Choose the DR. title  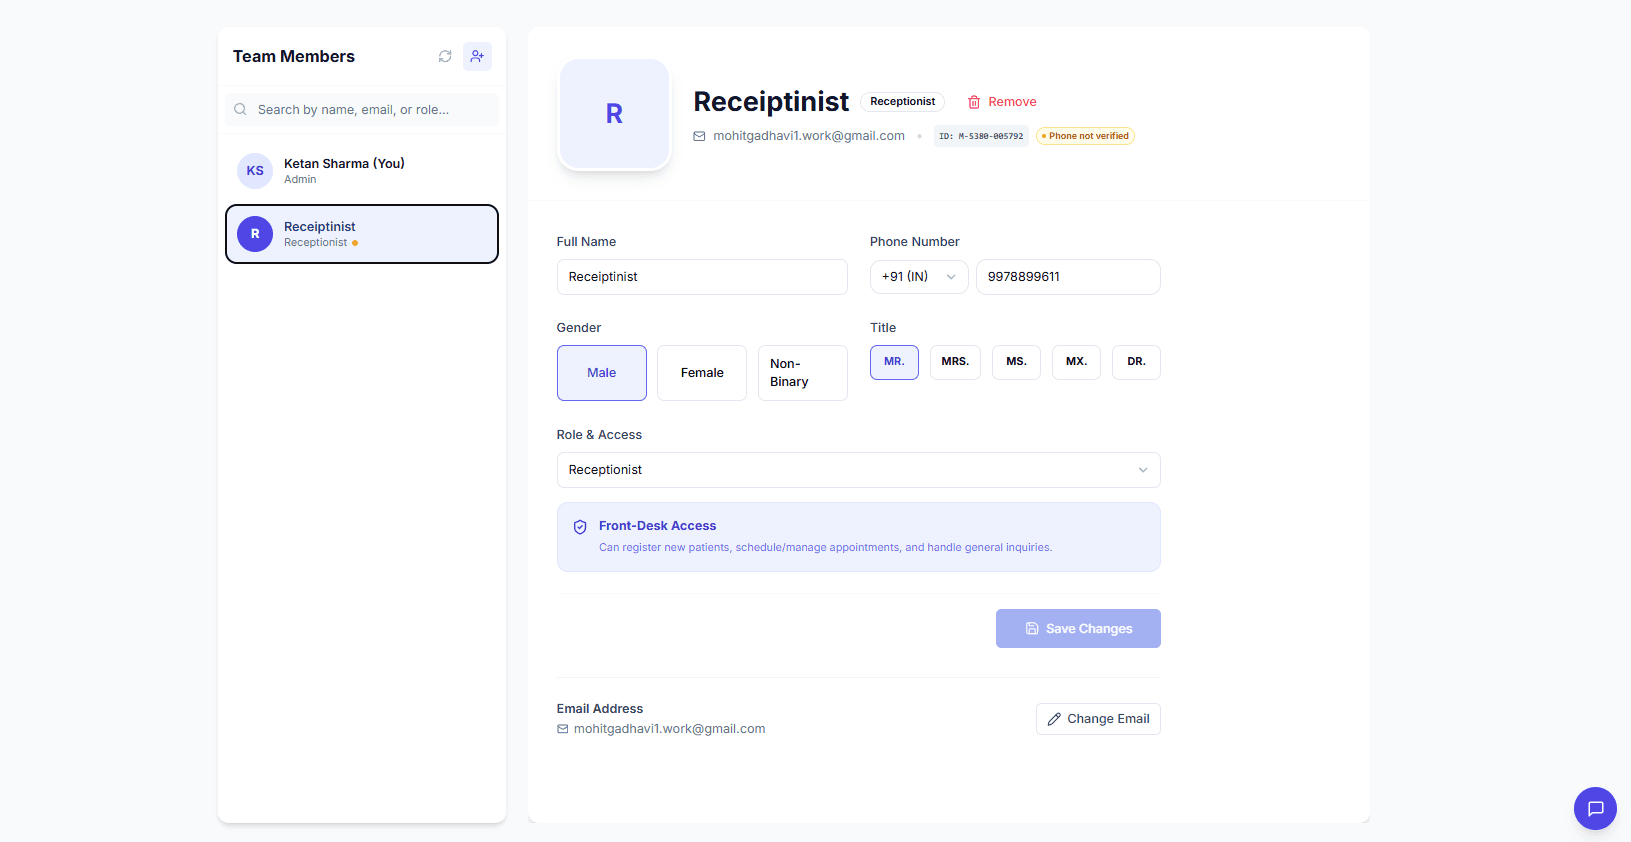coord(1136,362)
